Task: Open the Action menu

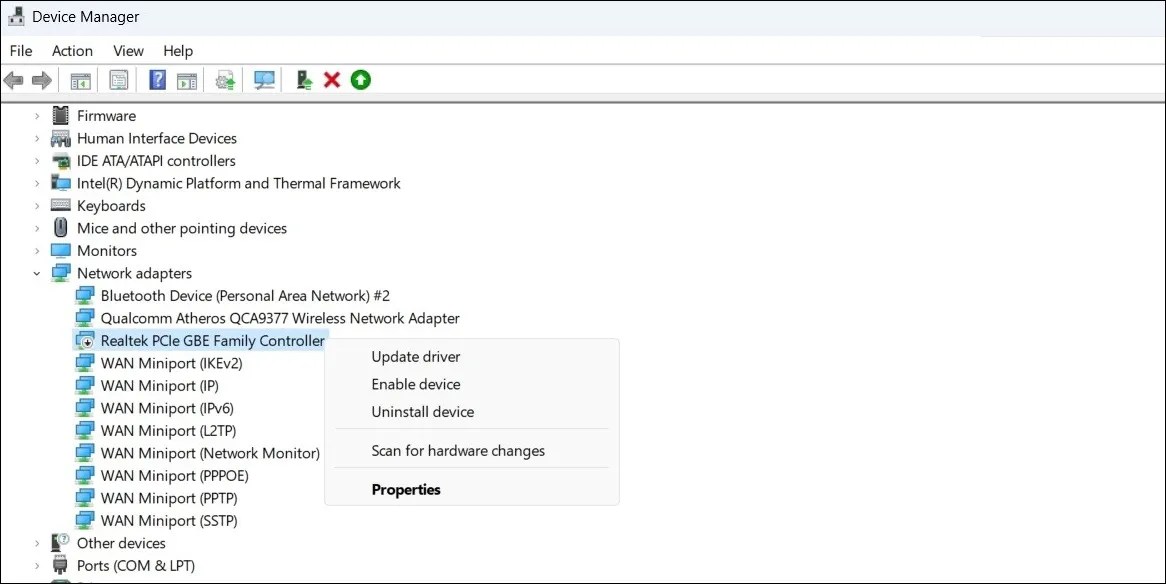Action: click(x=72, y=51)
